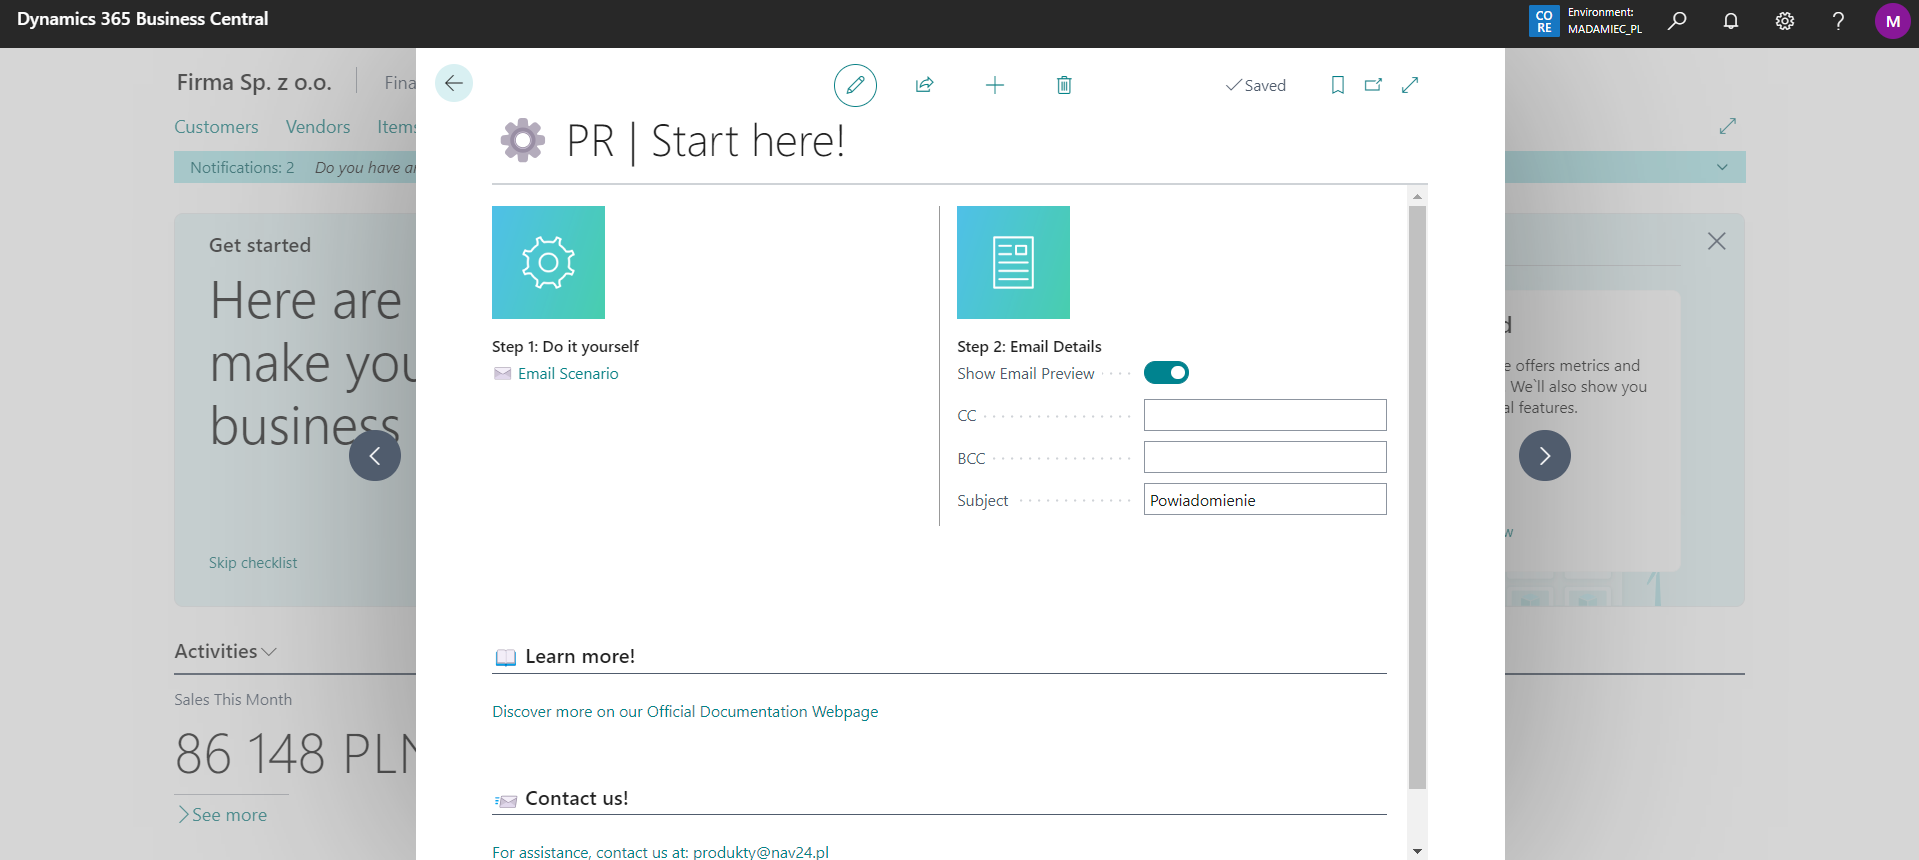
Task: Click the Learn more! heading
Action: (x=580, y=656)
